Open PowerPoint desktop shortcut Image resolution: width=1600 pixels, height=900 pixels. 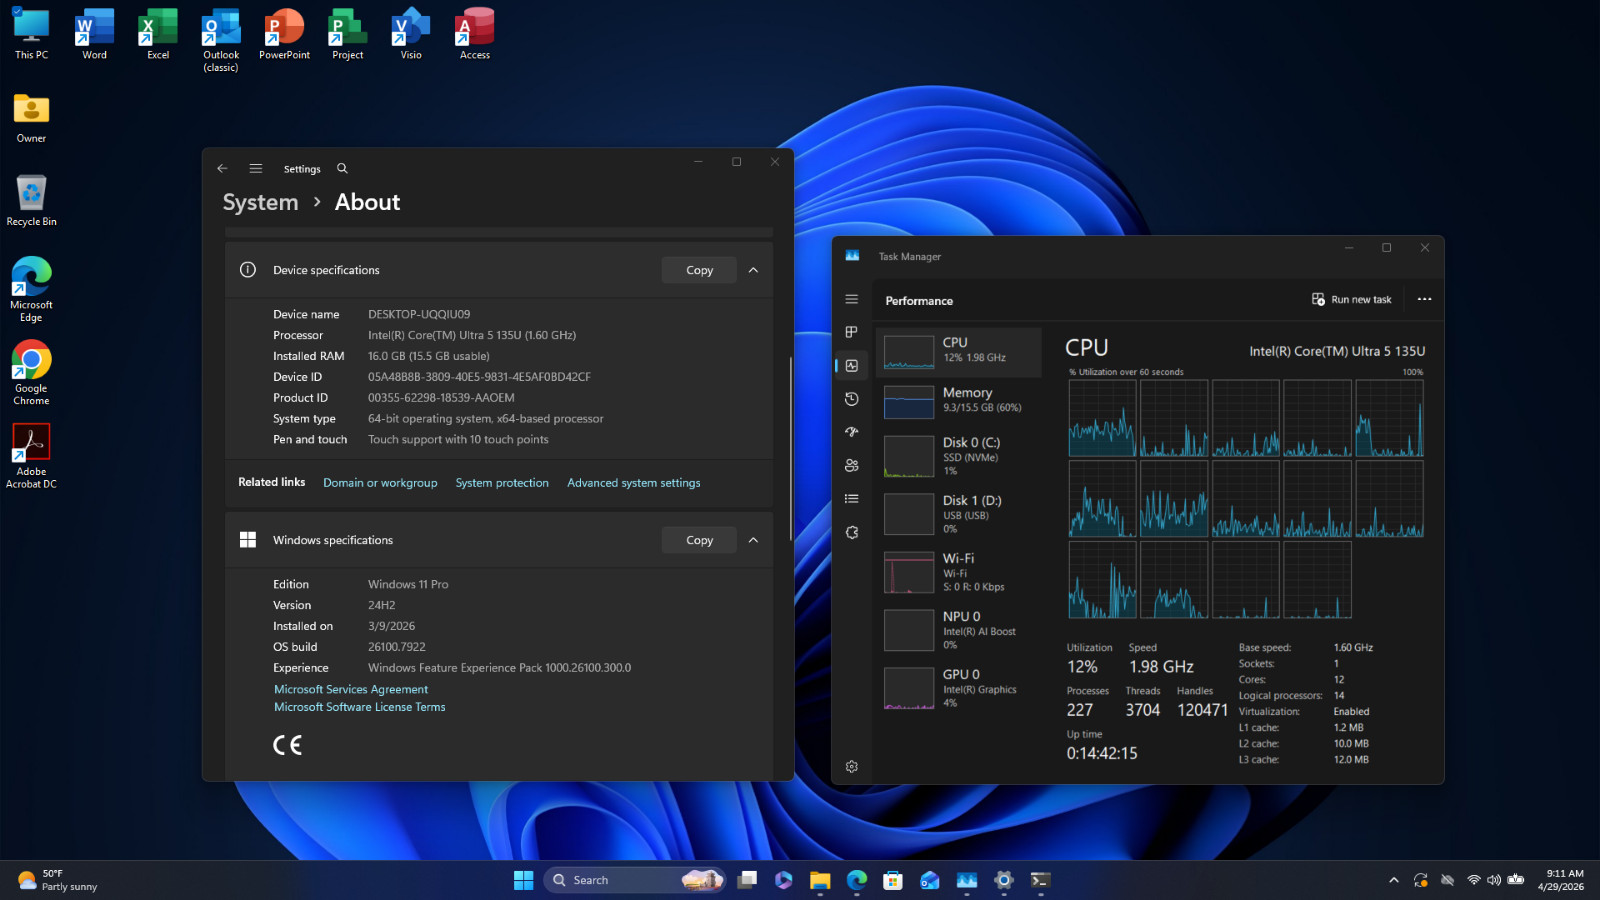click(285, 34)
